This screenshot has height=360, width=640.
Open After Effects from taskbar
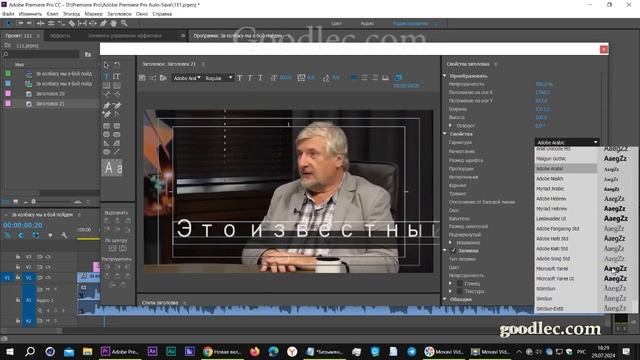152,351
